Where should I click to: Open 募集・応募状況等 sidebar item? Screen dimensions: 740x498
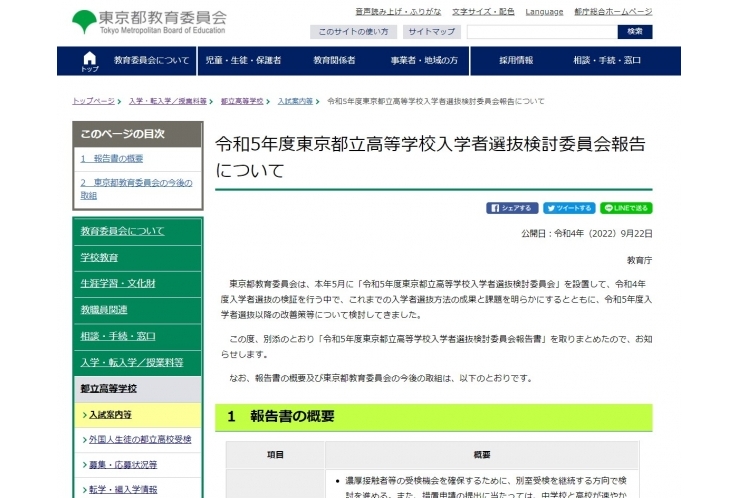coord(123,465)
